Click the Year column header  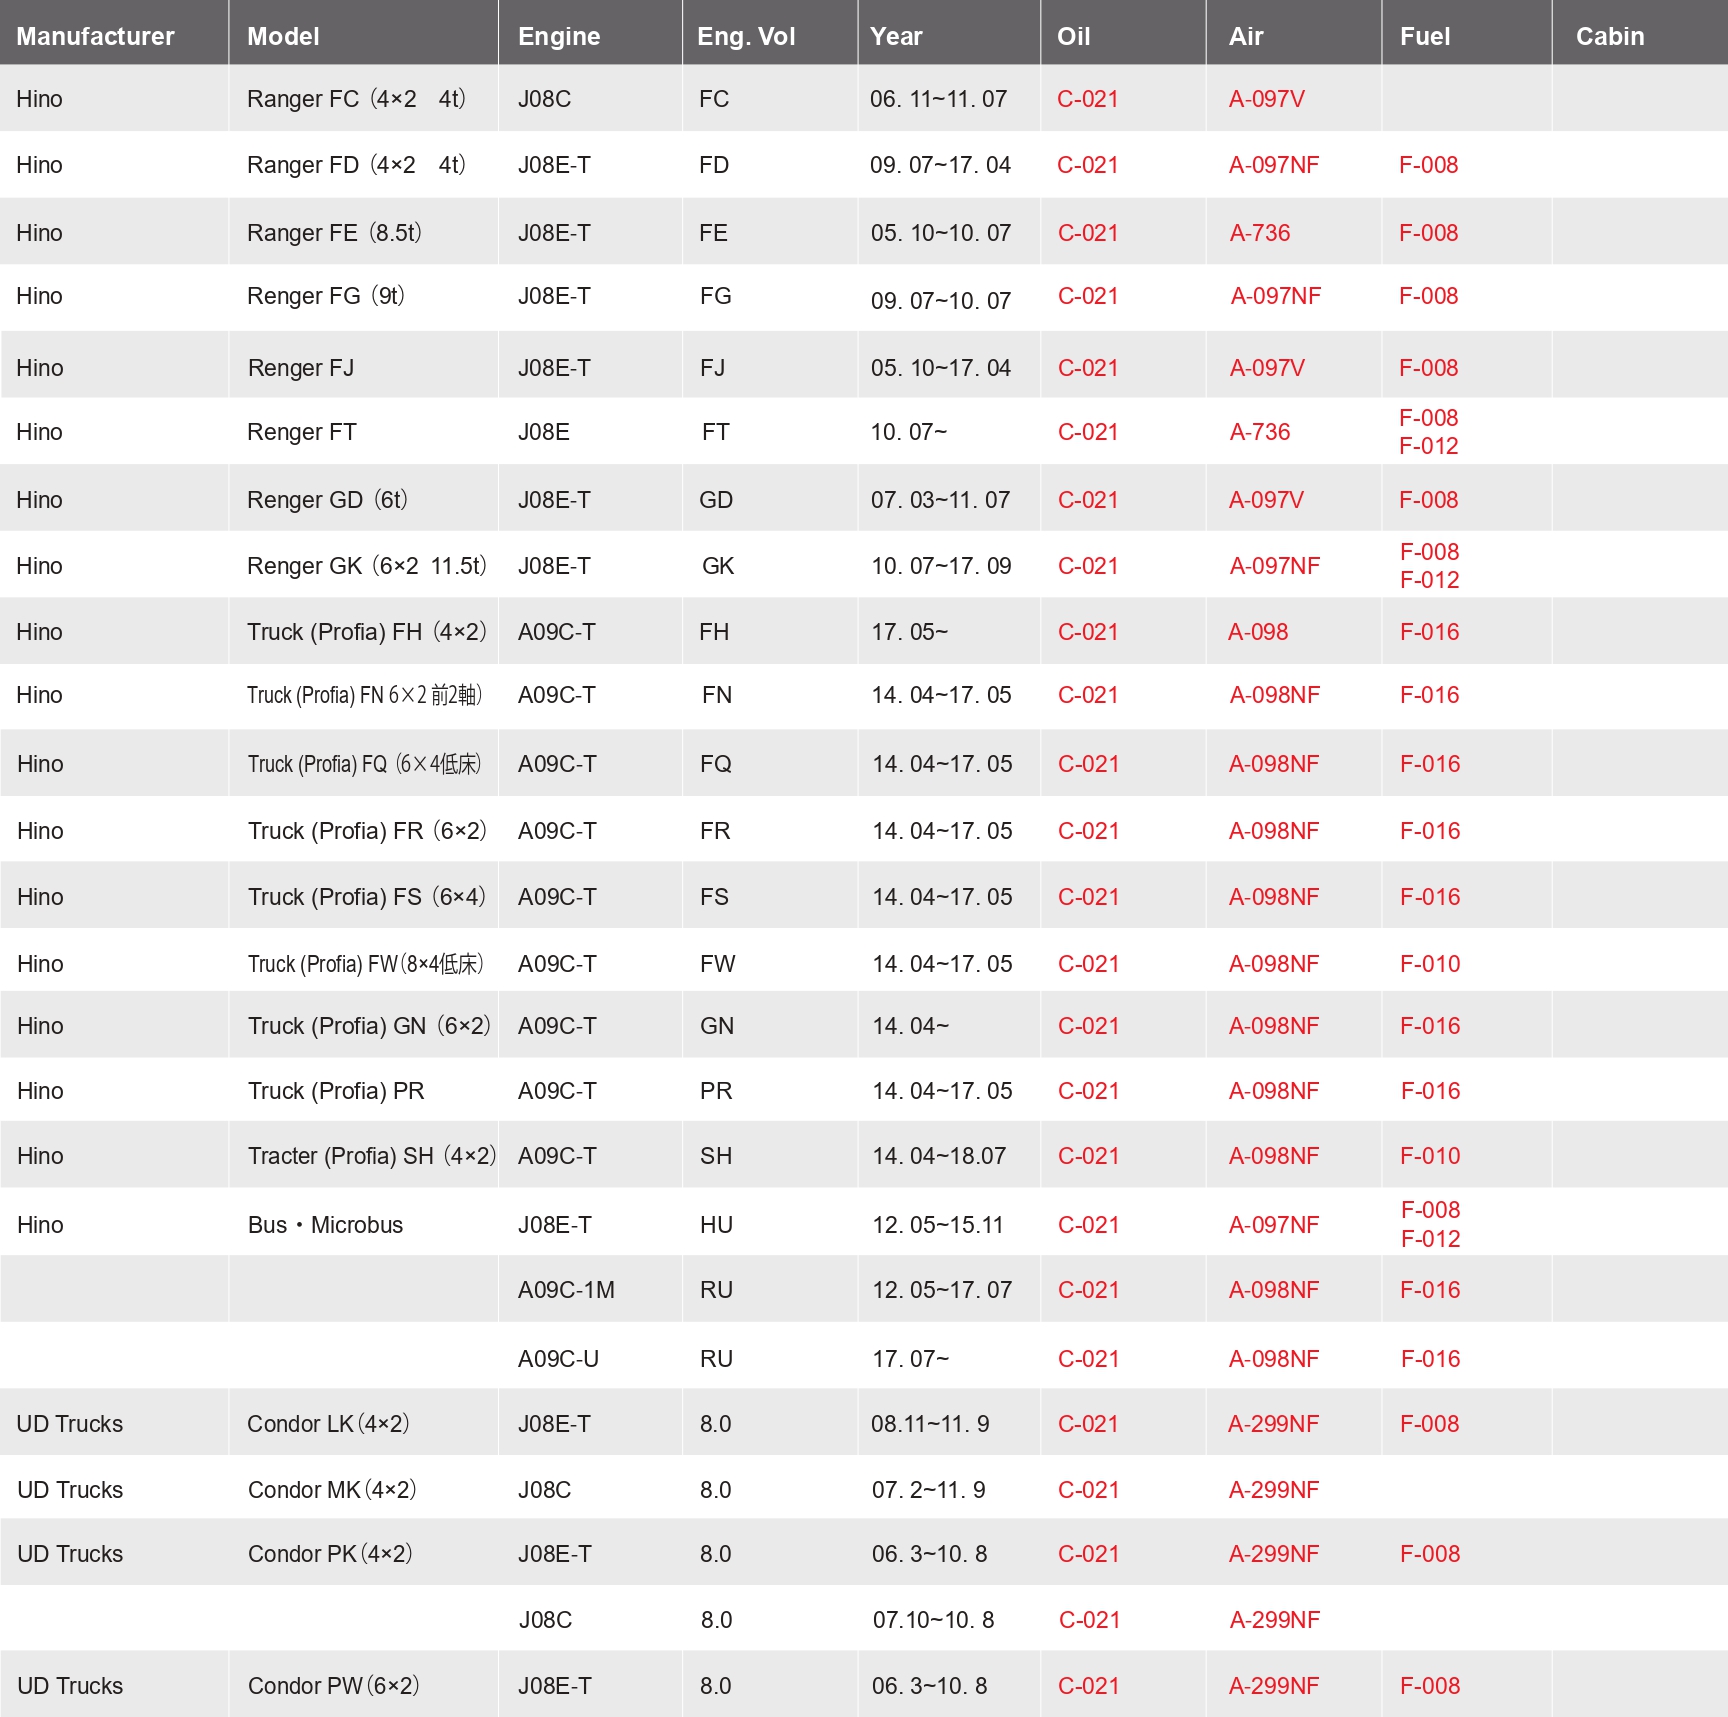[896, 36]
